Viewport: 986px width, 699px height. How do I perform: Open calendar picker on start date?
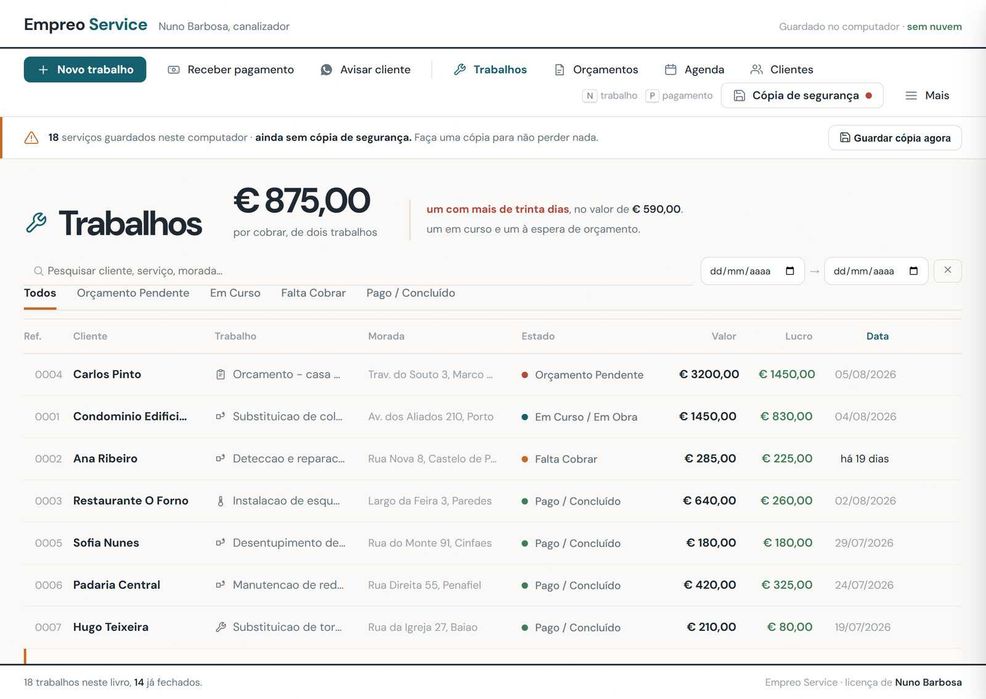[790, 271]
